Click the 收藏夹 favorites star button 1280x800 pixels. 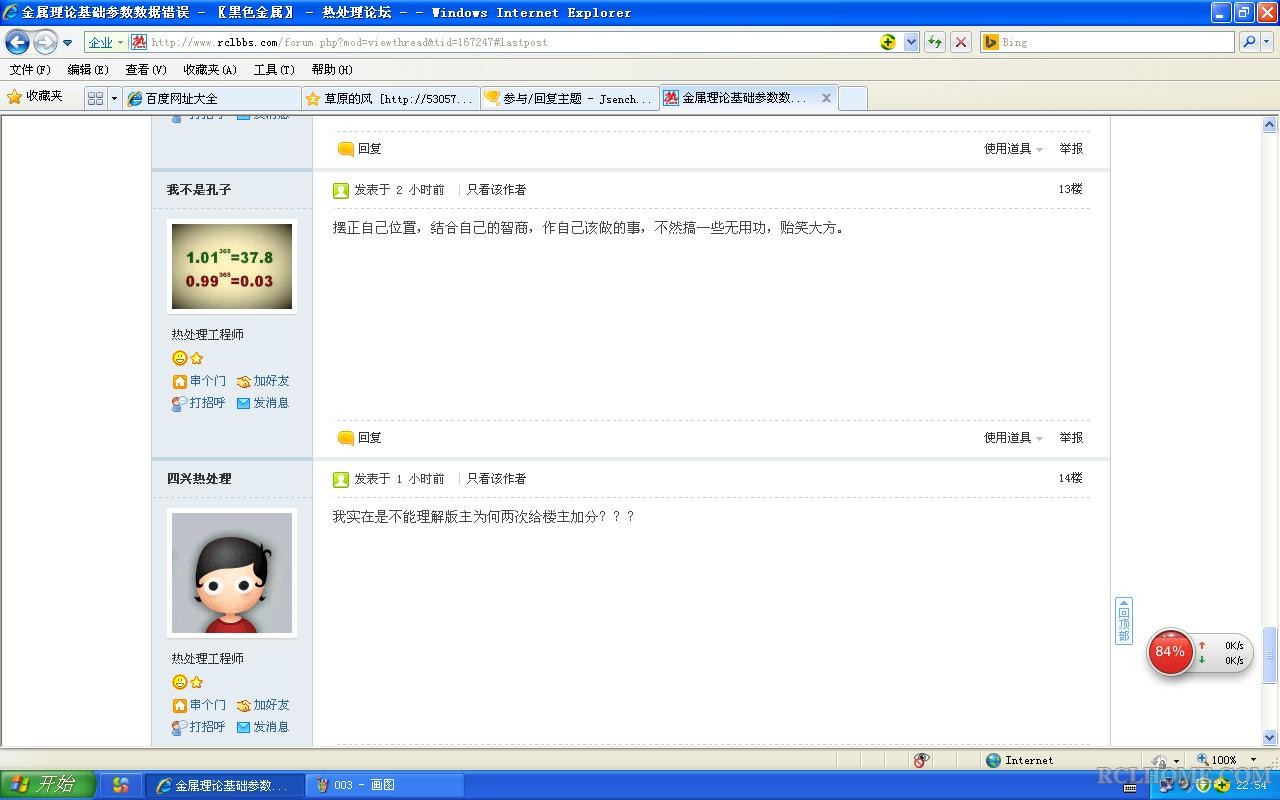[x=36, y=97]
